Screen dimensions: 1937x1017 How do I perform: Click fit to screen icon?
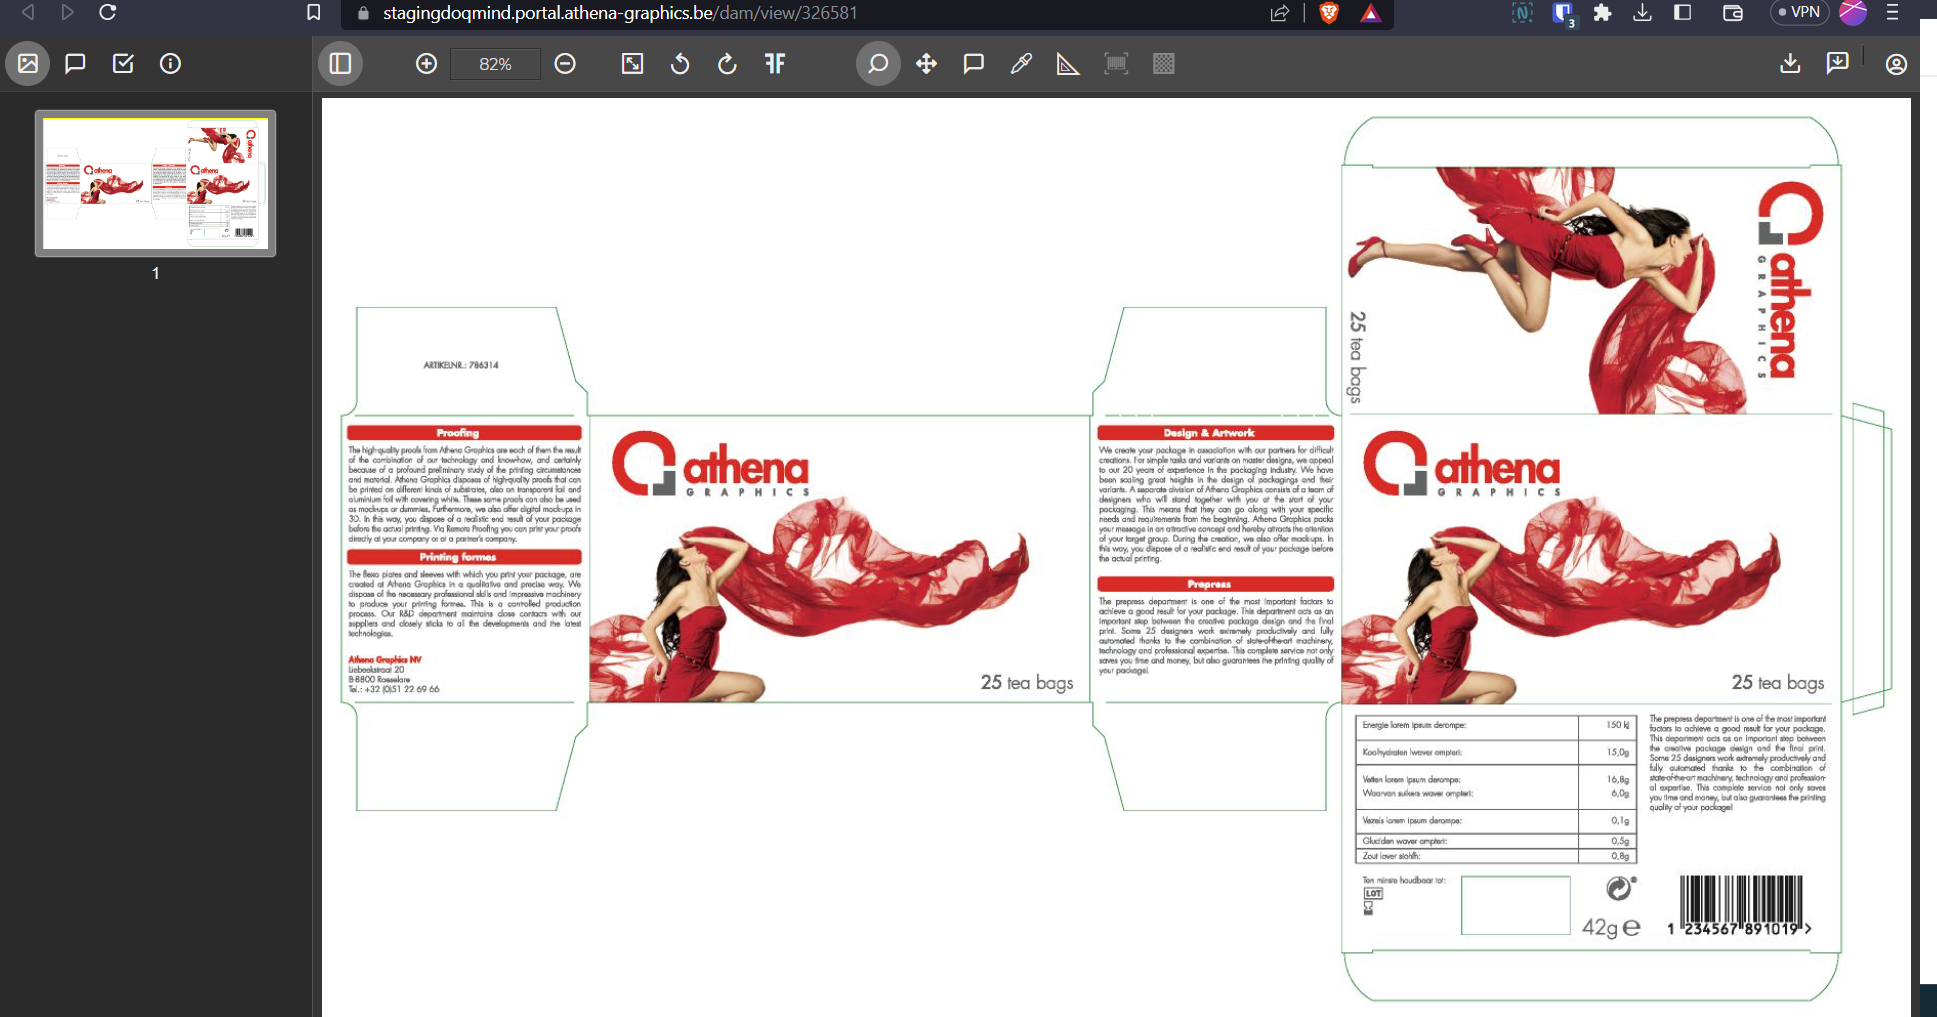tap(632, 64)
